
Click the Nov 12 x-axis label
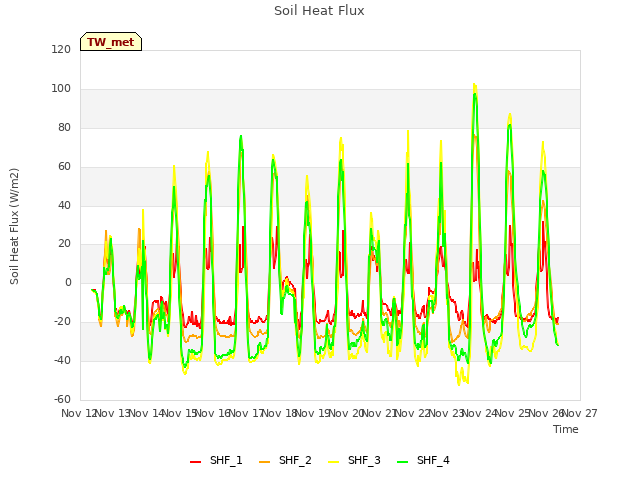pos(78,413)
